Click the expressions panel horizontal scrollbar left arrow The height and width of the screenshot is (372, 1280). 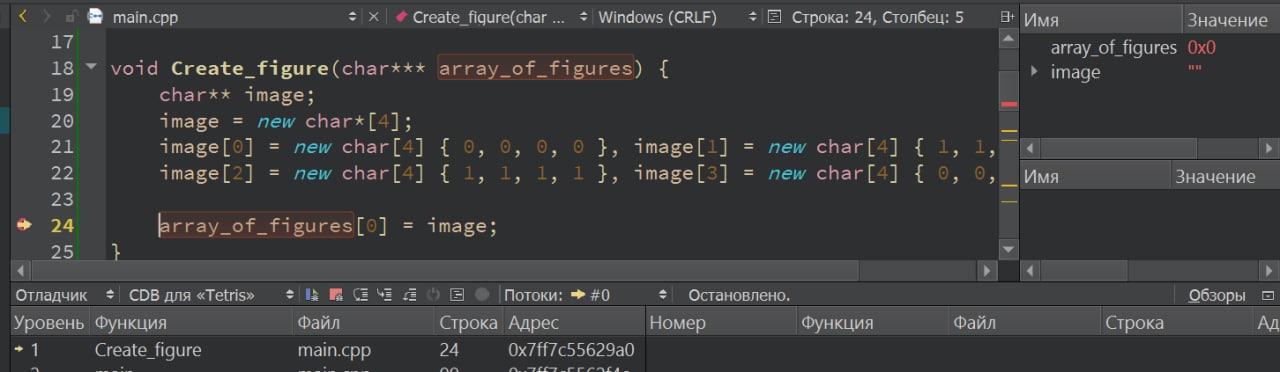[x=1030, y=270]
